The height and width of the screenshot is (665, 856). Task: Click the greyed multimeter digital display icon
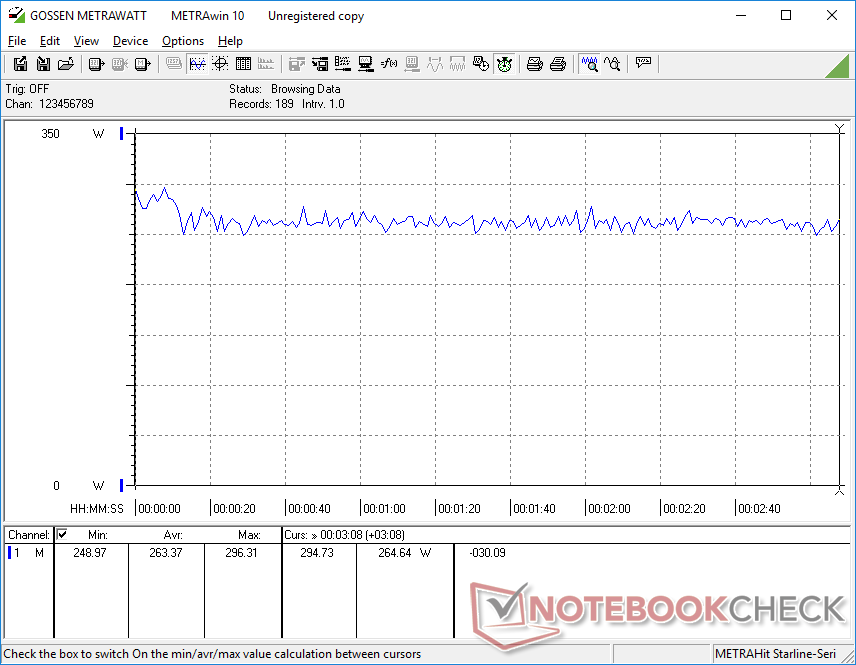[174, 64]
